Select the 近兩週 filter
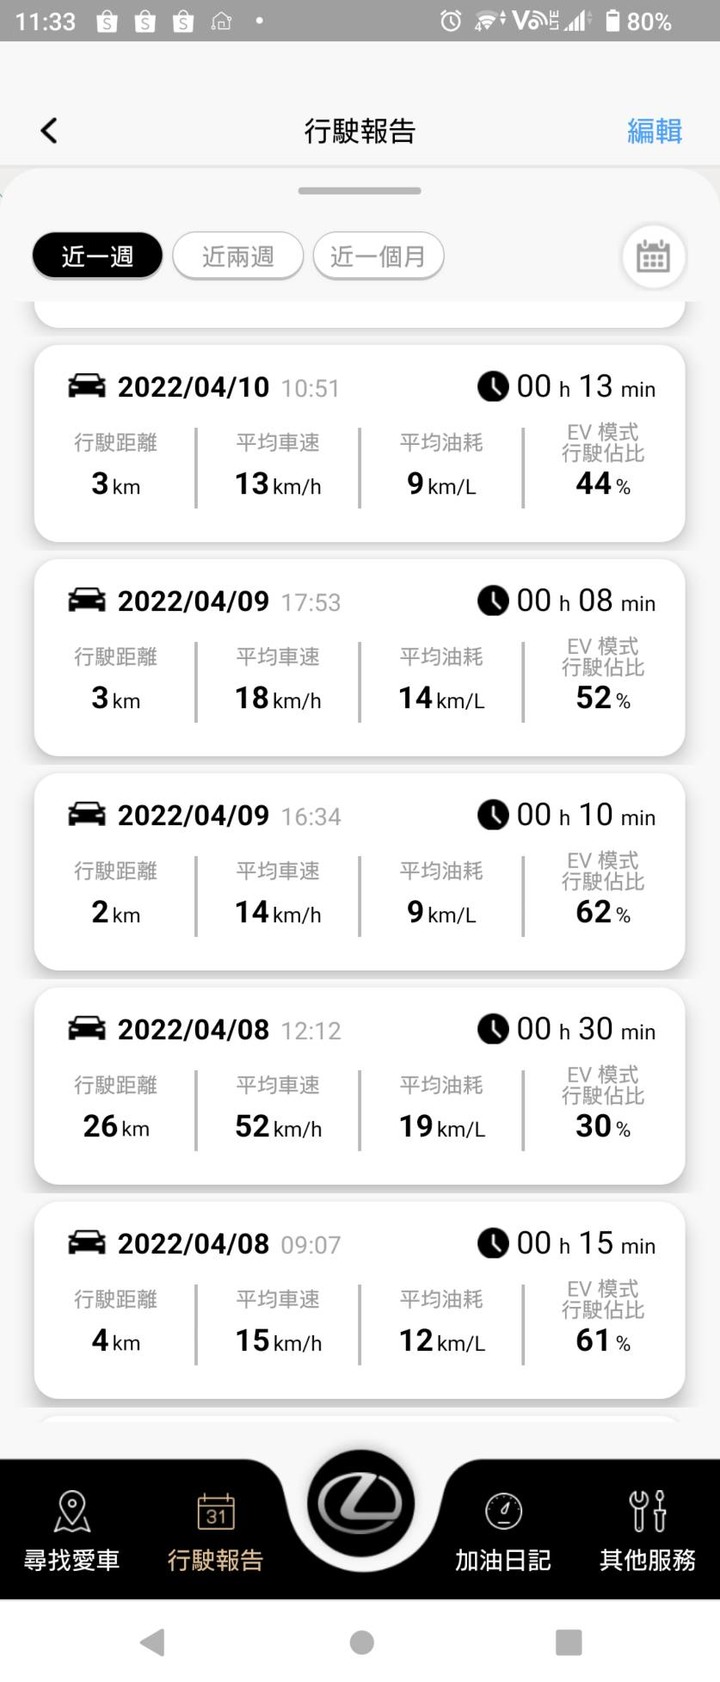The width and height of the screenshot is (720, 1682). [x=238, y=256]
